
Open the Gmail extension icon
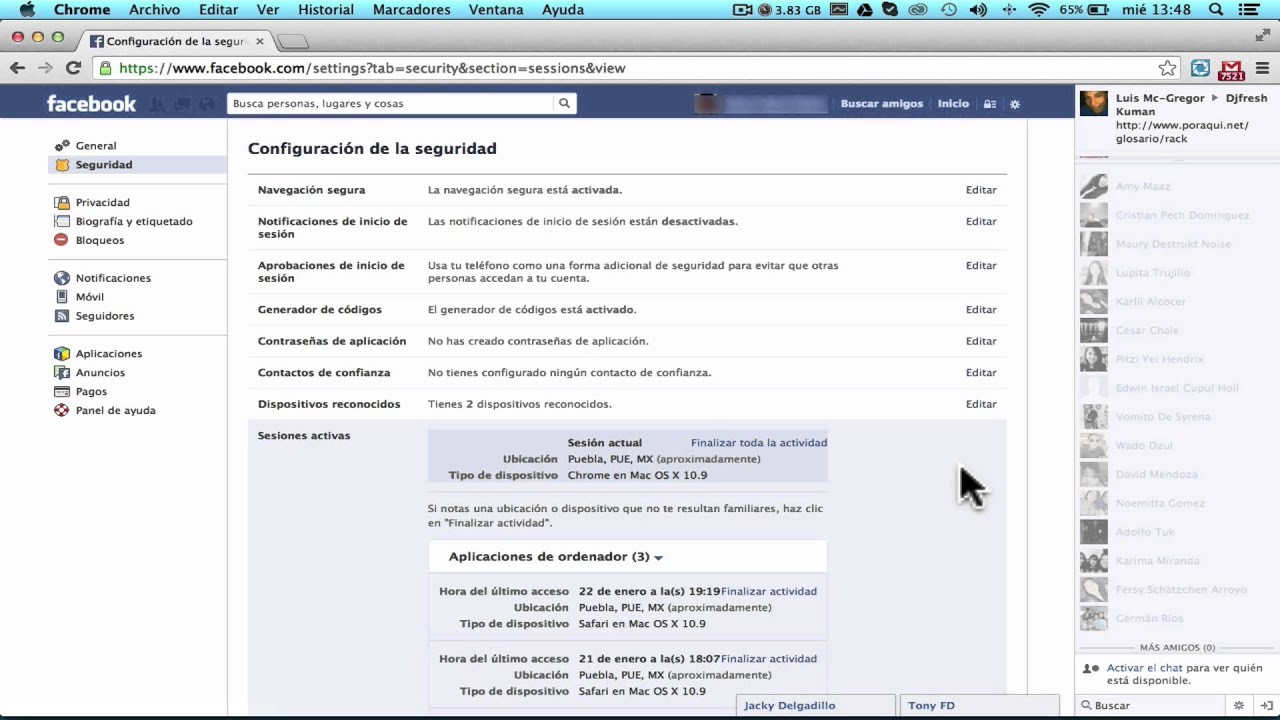[x=1232, y=69]
